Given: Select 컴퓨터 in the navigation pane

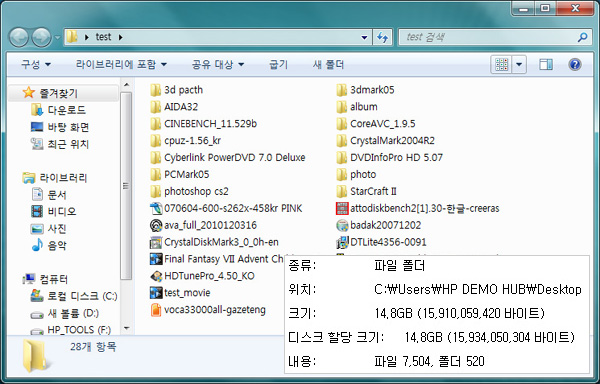Looking at the screenshot, I should coord(54,279).
